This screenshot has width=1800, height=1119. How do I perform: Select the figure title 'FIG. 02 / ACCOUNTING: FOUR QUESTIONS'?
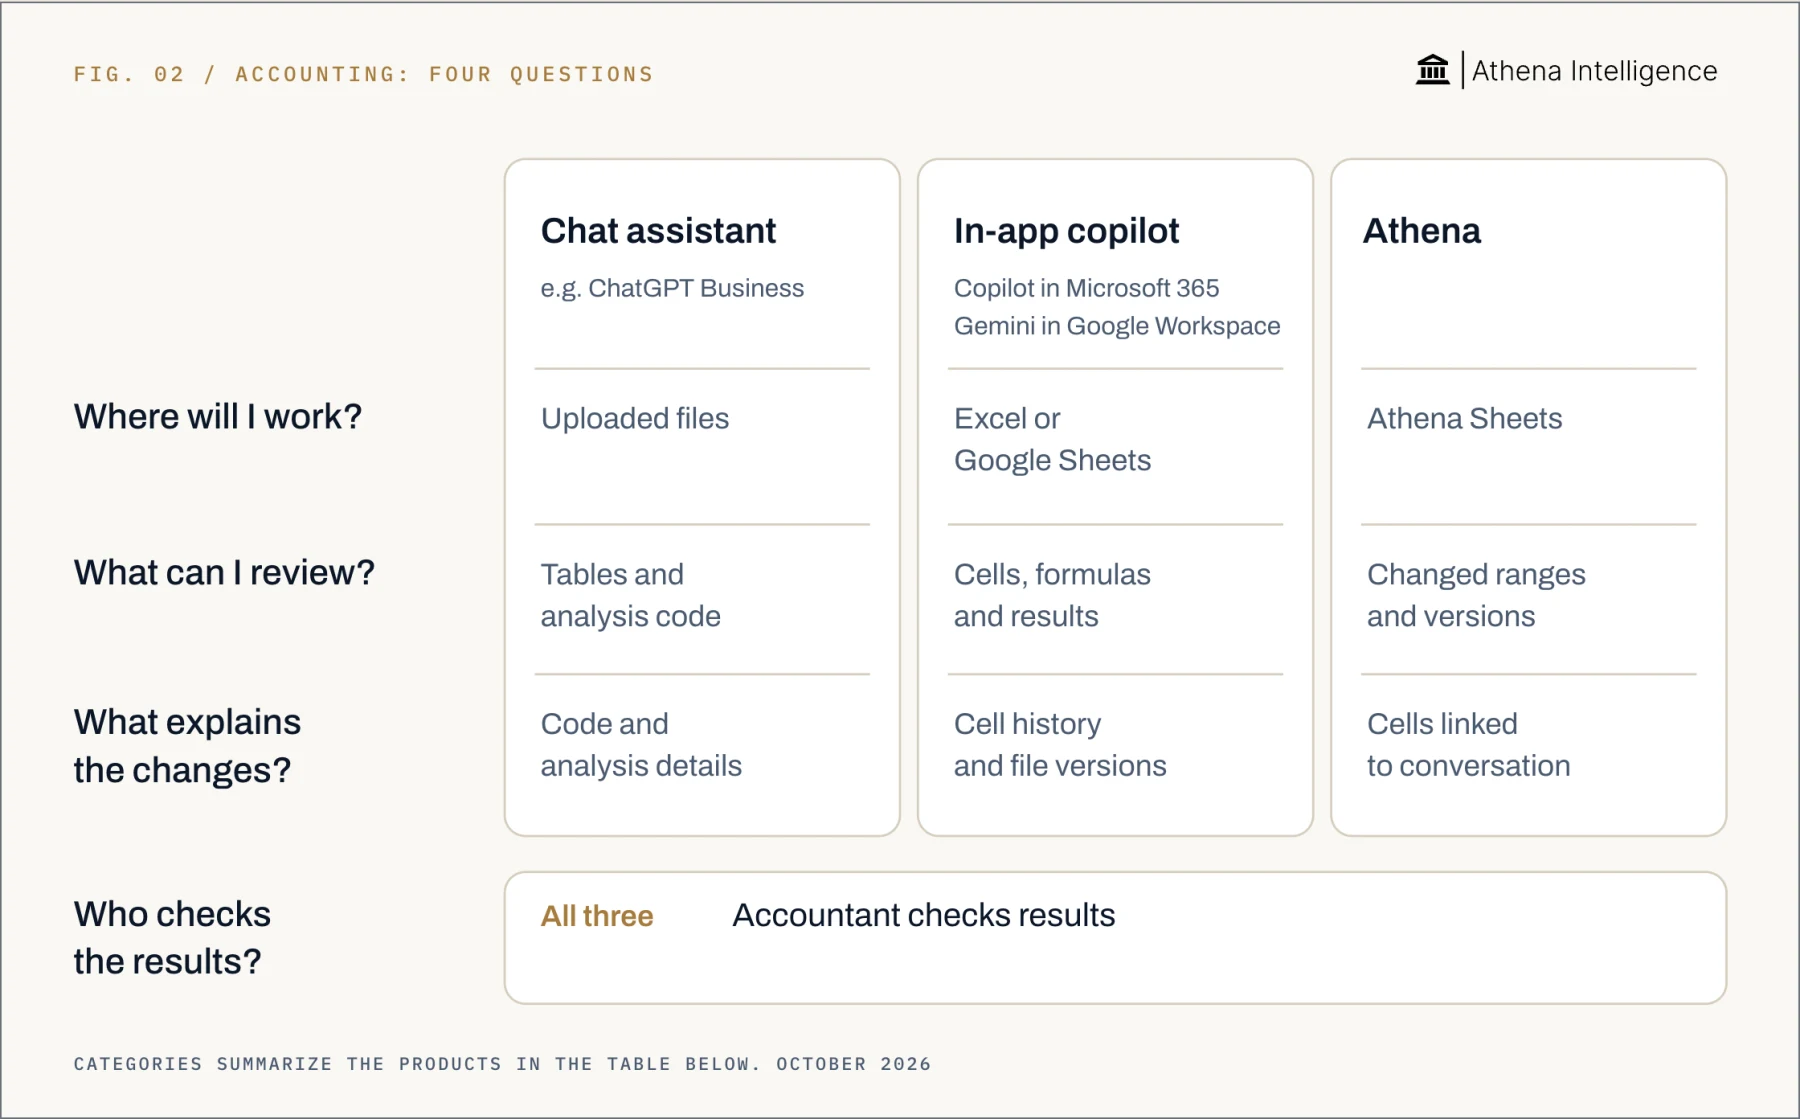coord(363,74)
